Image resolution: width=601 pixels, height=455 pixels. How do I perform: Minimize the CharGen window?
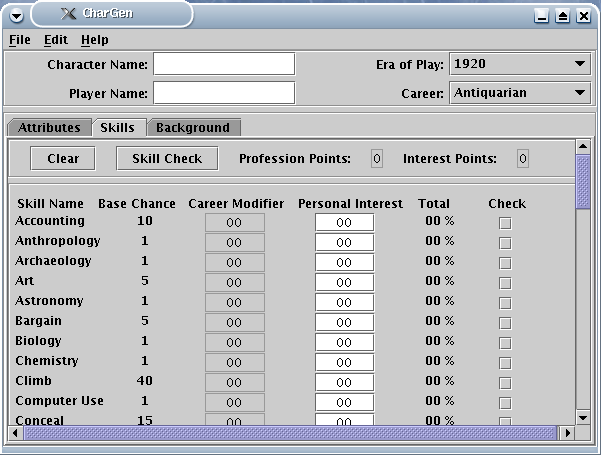click(x=541, y=16)
